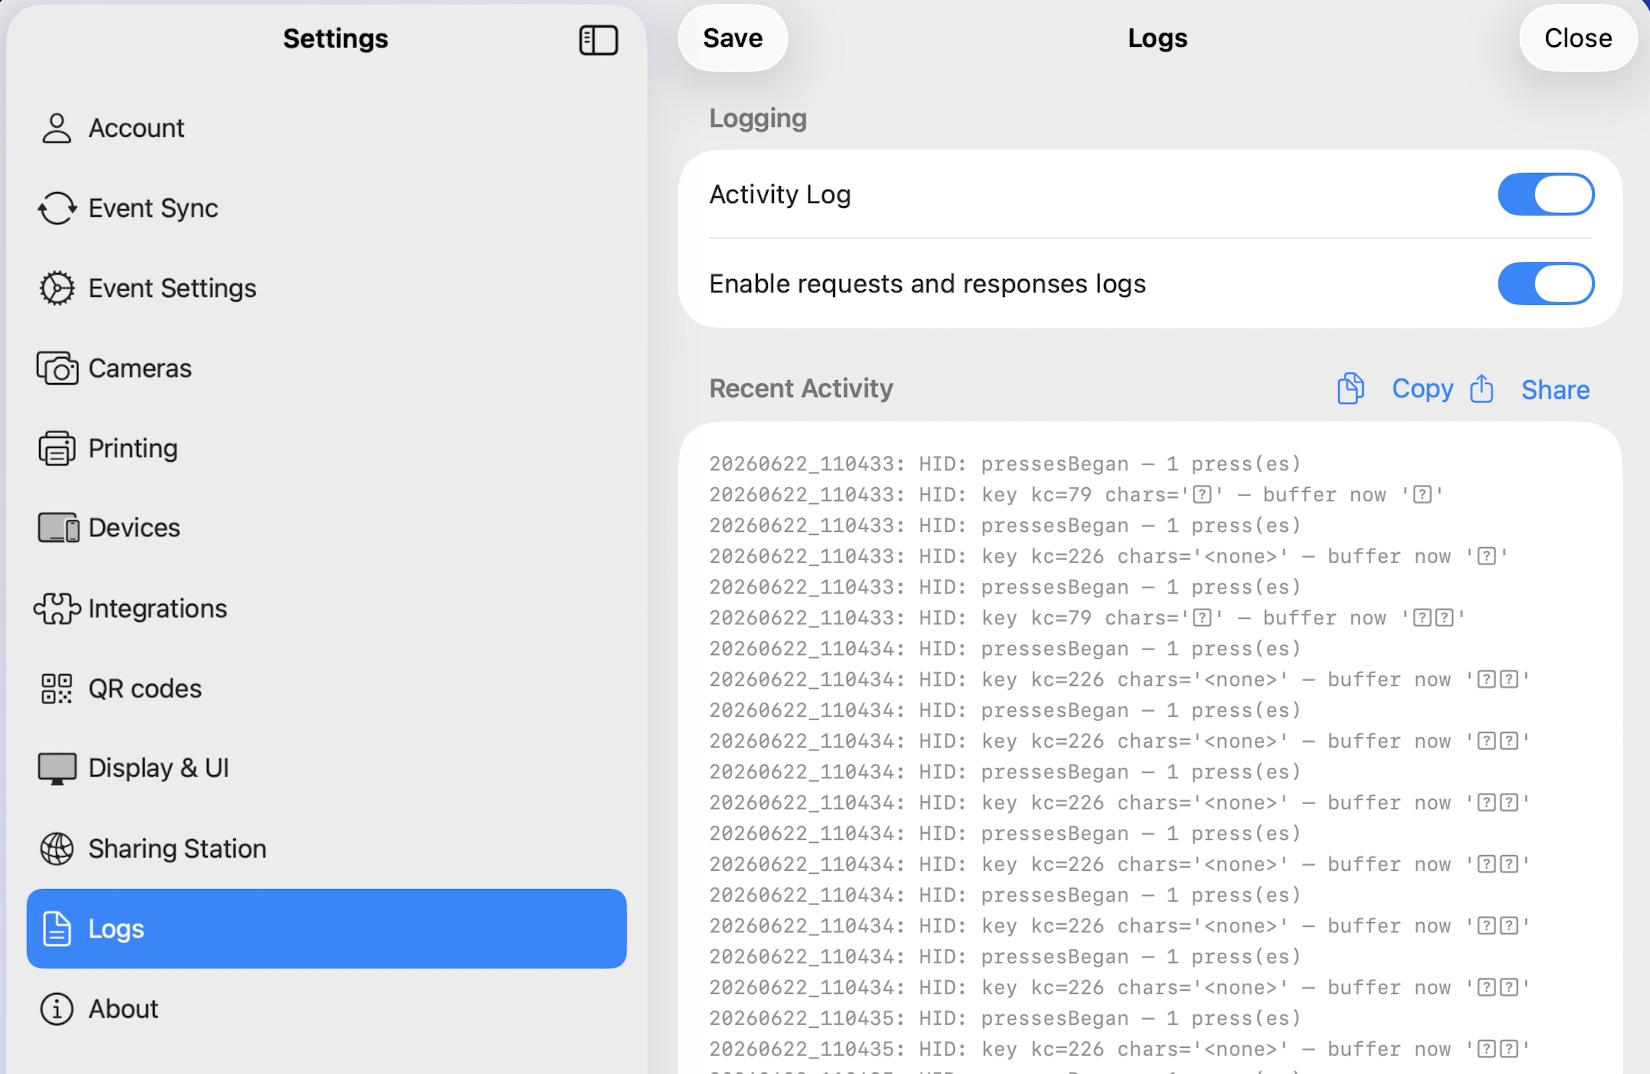
Task: Click the Event Settings gear icon
Action: coord(57,288)
